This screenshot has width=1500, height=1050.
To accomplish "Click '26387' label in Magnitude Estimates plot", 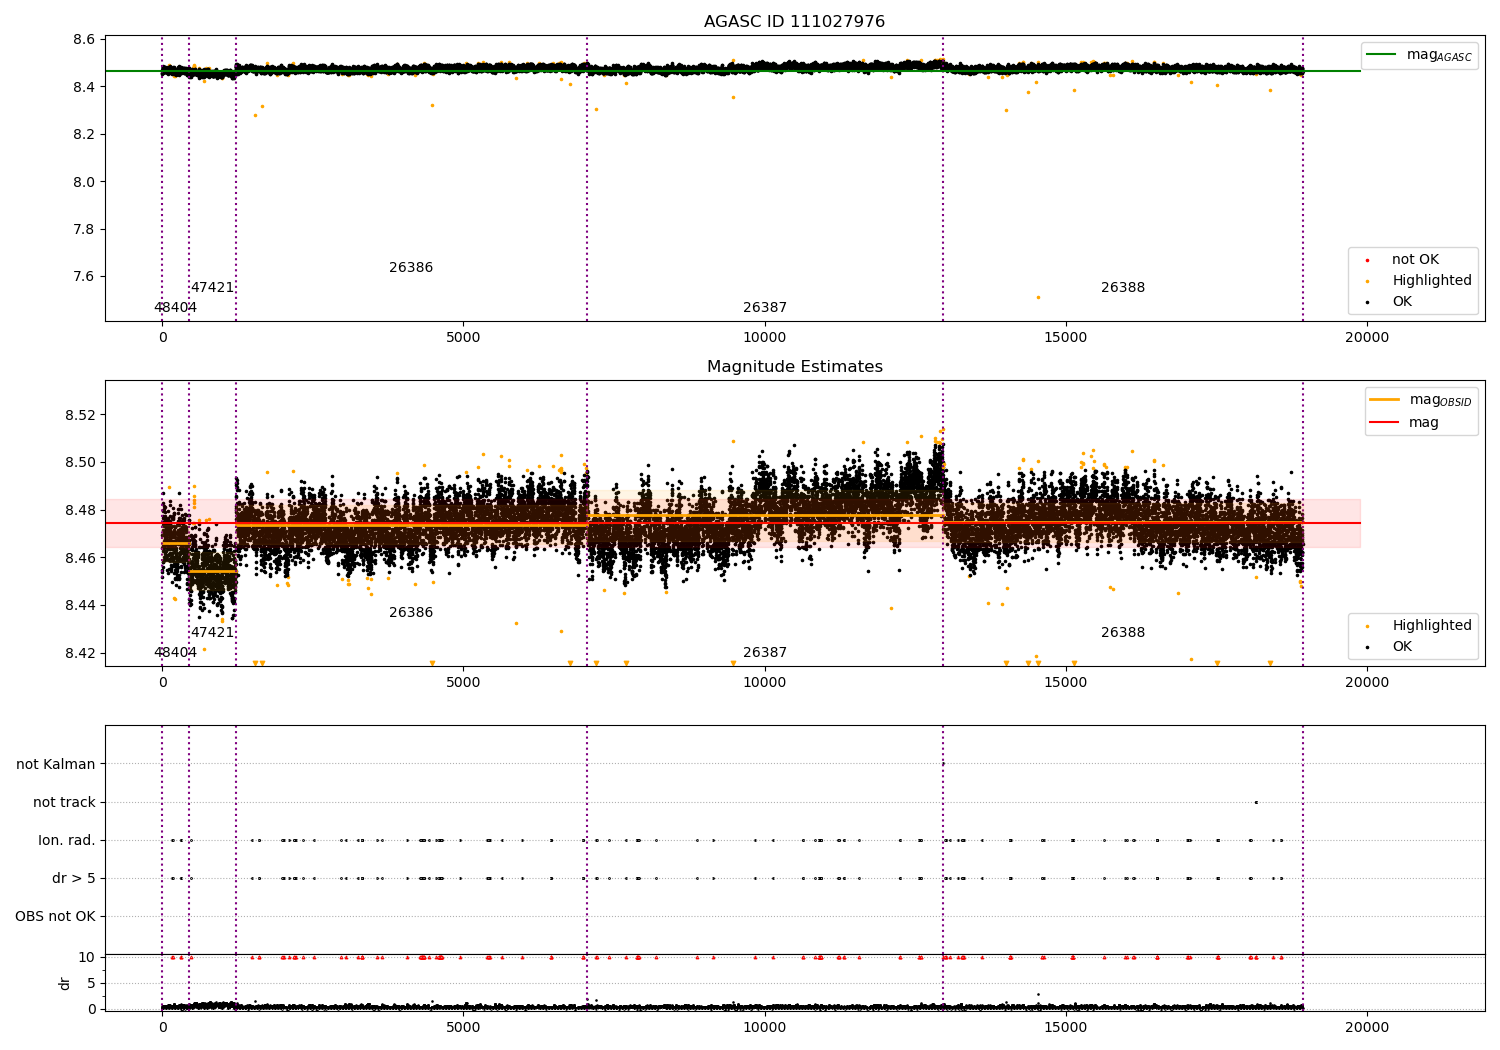I will tap(765, 653).
